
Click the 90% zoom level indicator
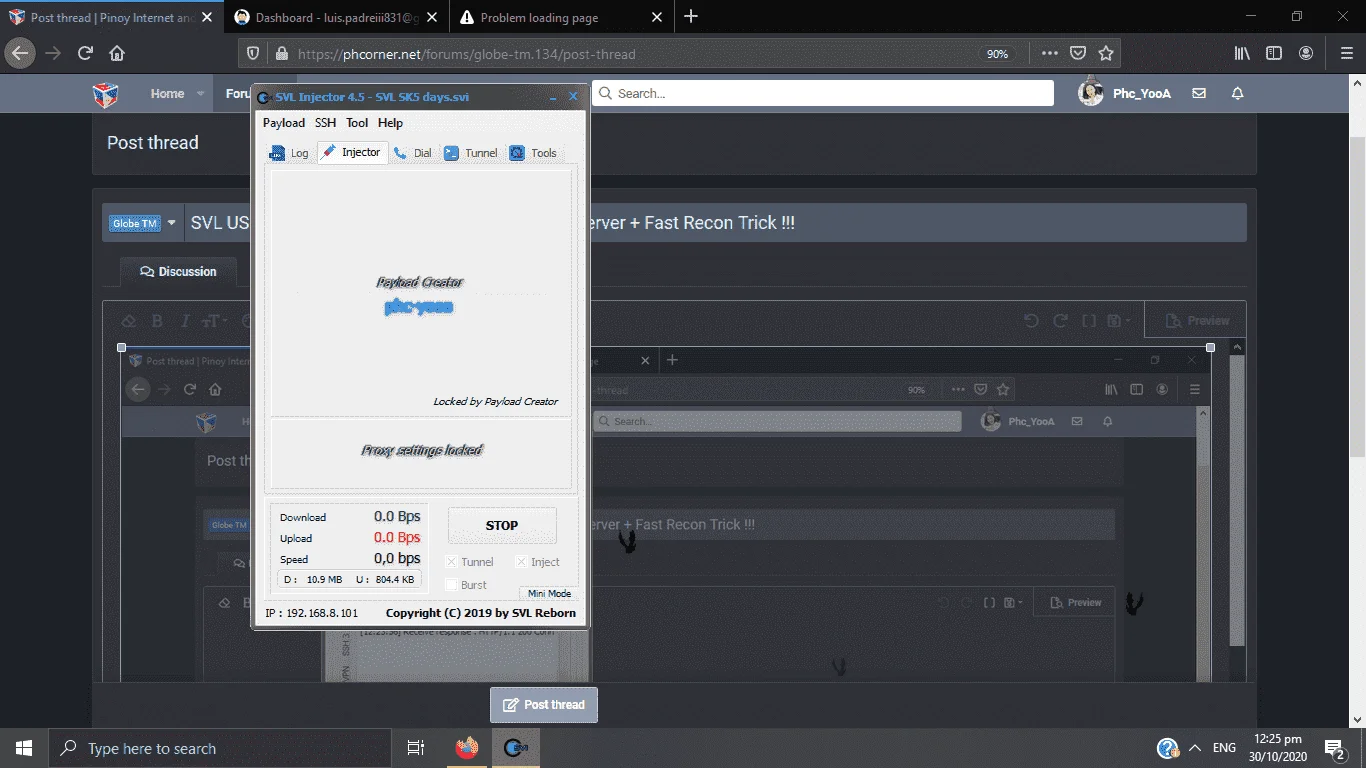coord(997,54)
